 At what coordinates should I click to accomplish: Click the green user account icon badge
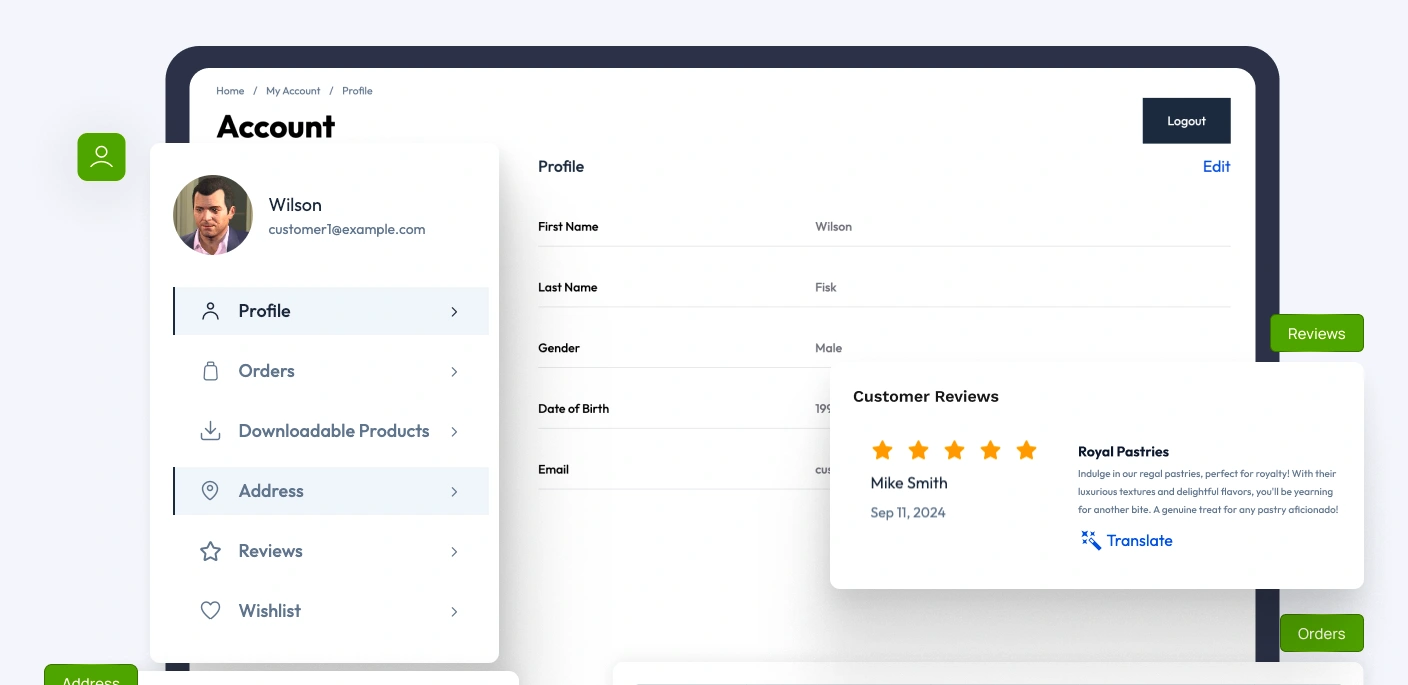tap(101, 157)
